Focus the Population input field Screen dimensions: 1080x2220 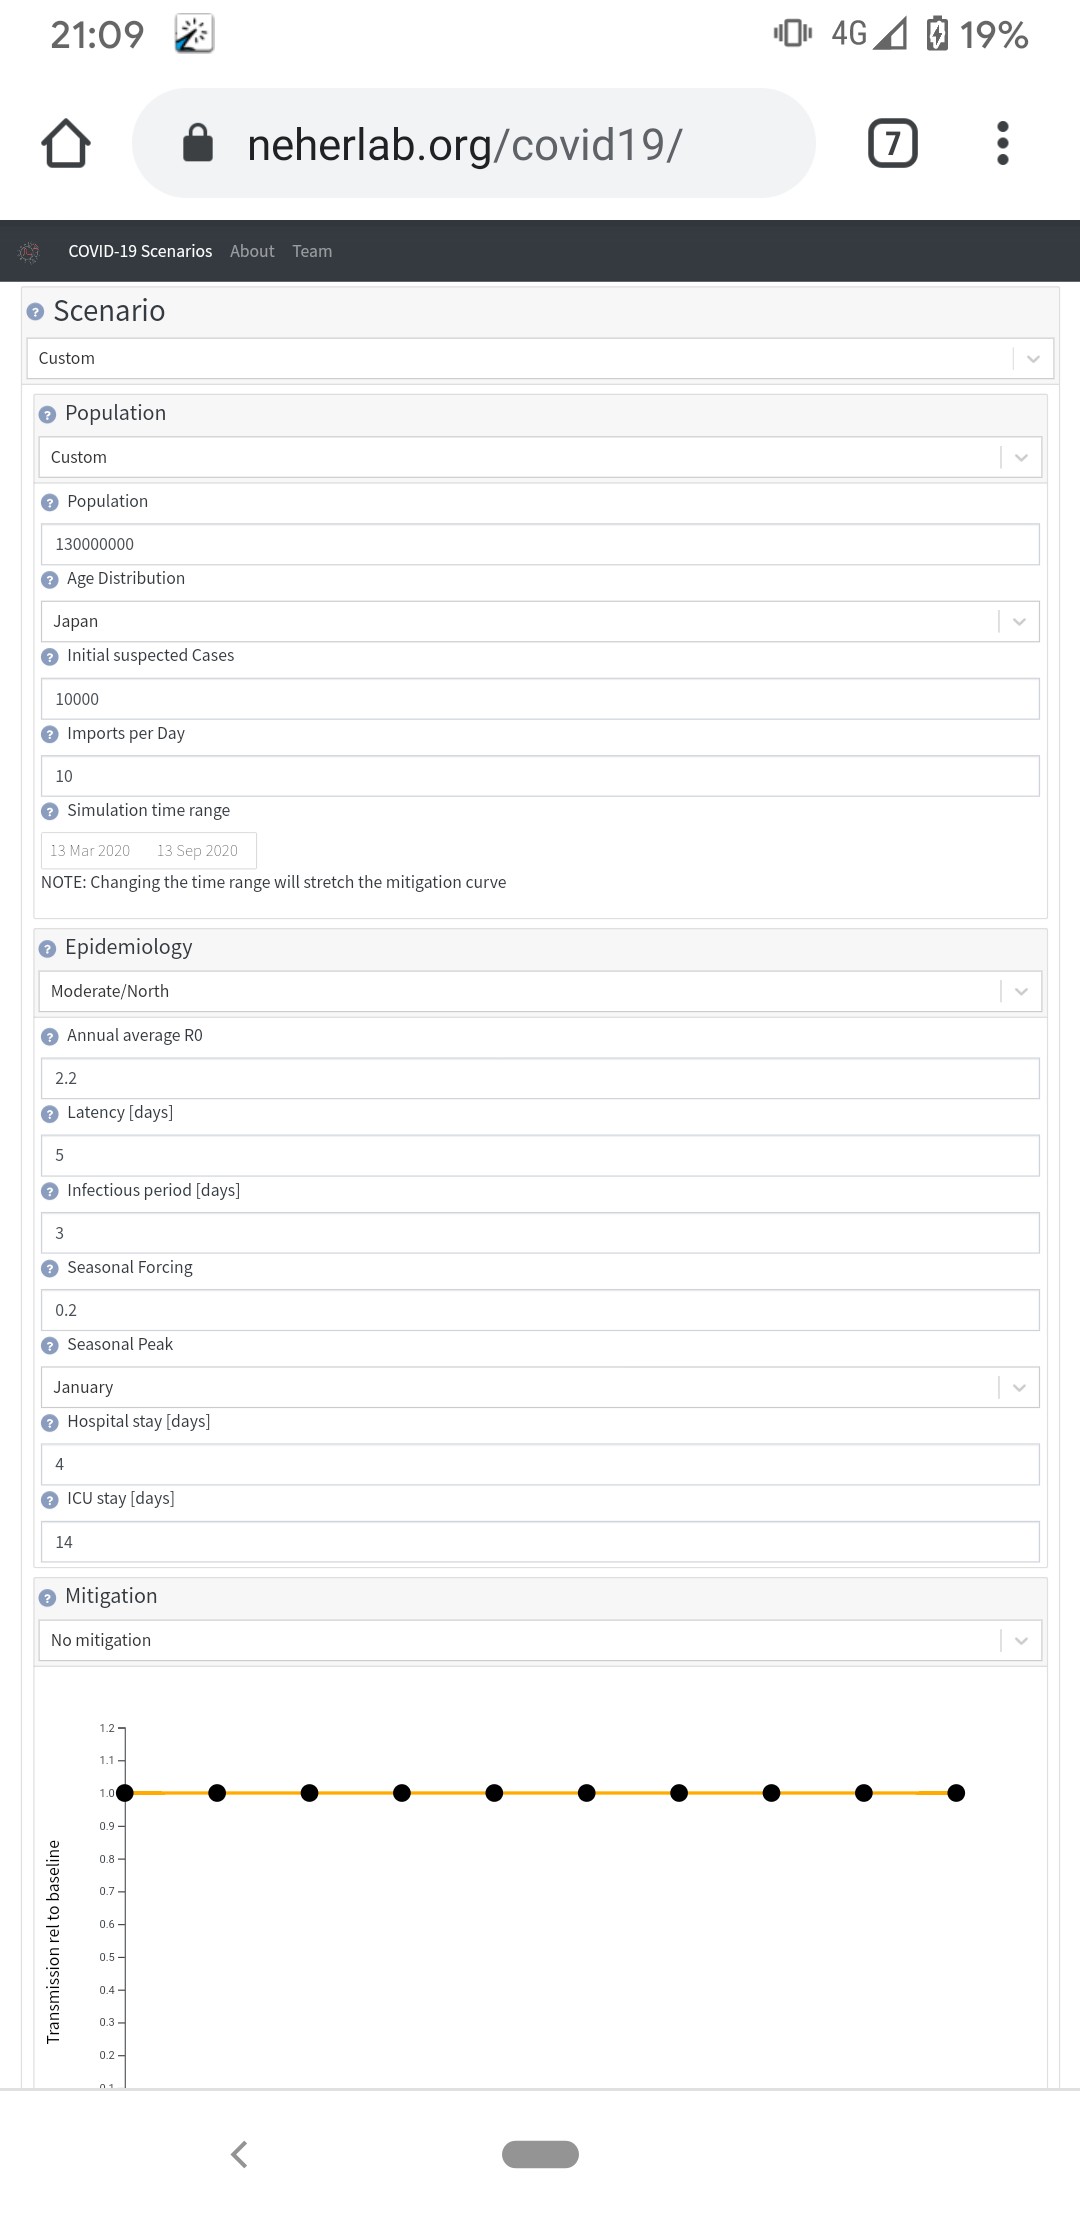tap(540, 544)
